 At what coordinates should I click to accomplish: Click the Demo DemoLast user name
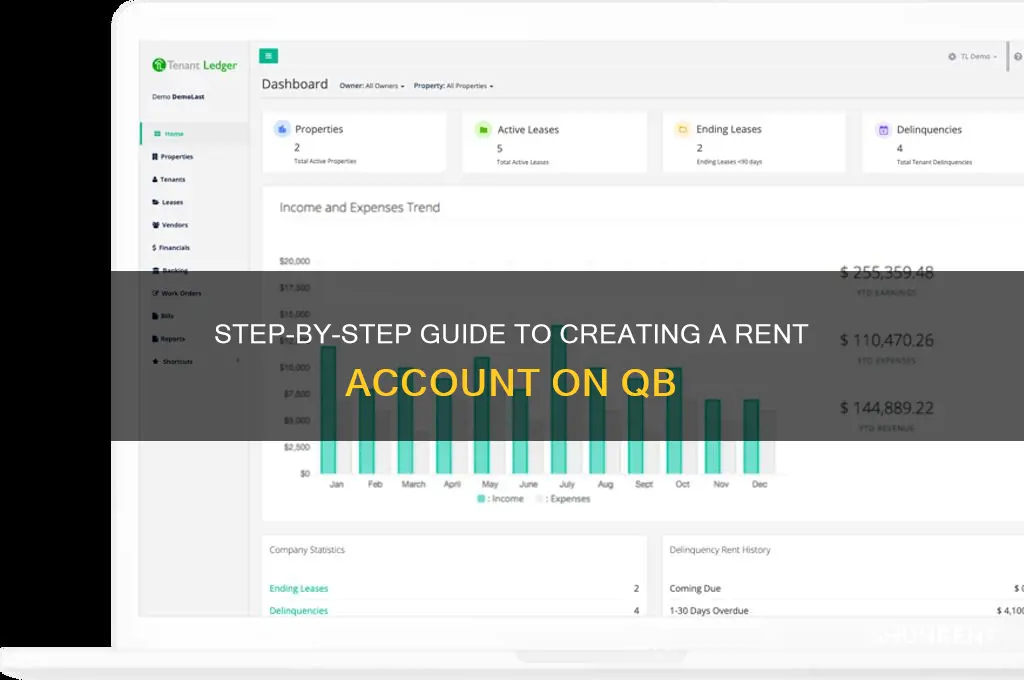pos(178,97)
